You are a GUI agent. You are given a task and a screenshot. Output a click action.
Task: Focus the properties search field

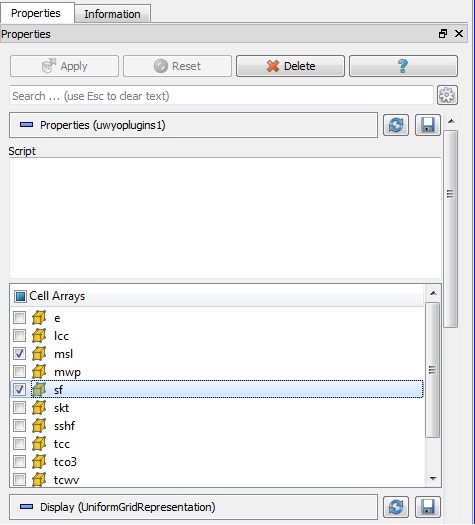[x=221, y=96]
